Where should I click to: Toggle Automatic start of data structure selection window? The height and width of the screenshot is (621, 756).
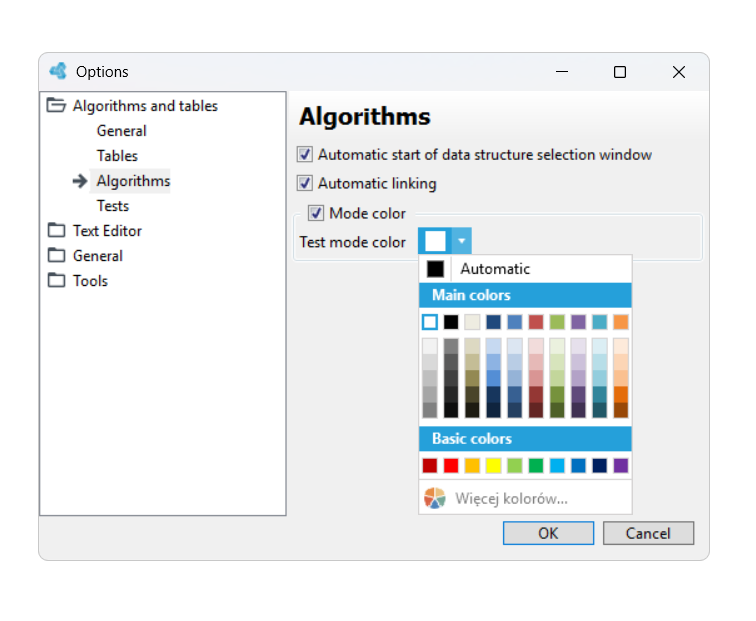point(305,154)
